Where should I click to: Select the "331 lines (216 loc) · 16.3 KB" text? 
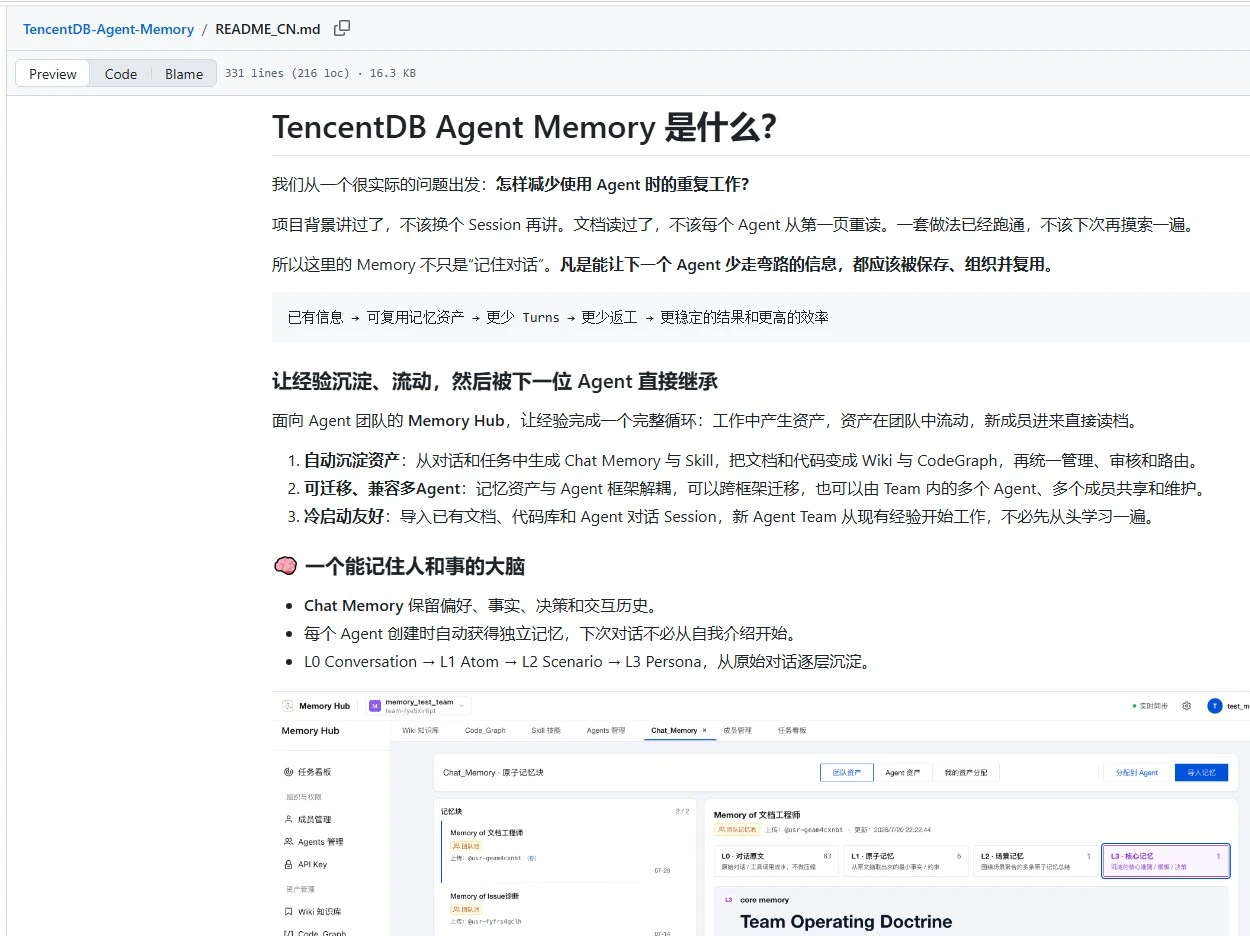(320, 74)
